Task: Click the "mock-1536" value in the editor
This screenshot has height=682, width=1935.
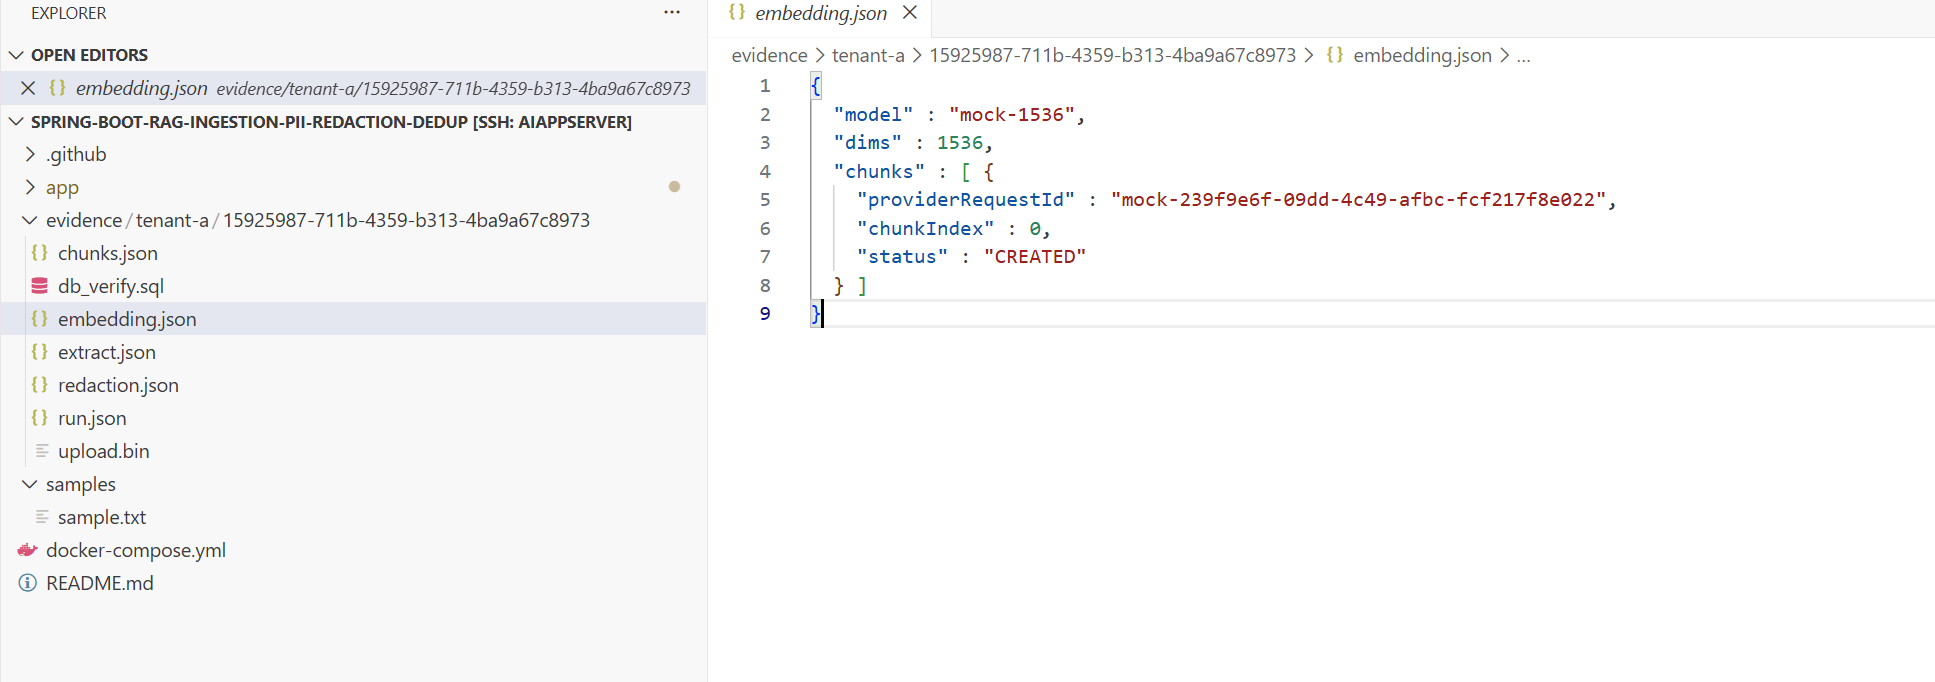Action: coord(1011,115)
